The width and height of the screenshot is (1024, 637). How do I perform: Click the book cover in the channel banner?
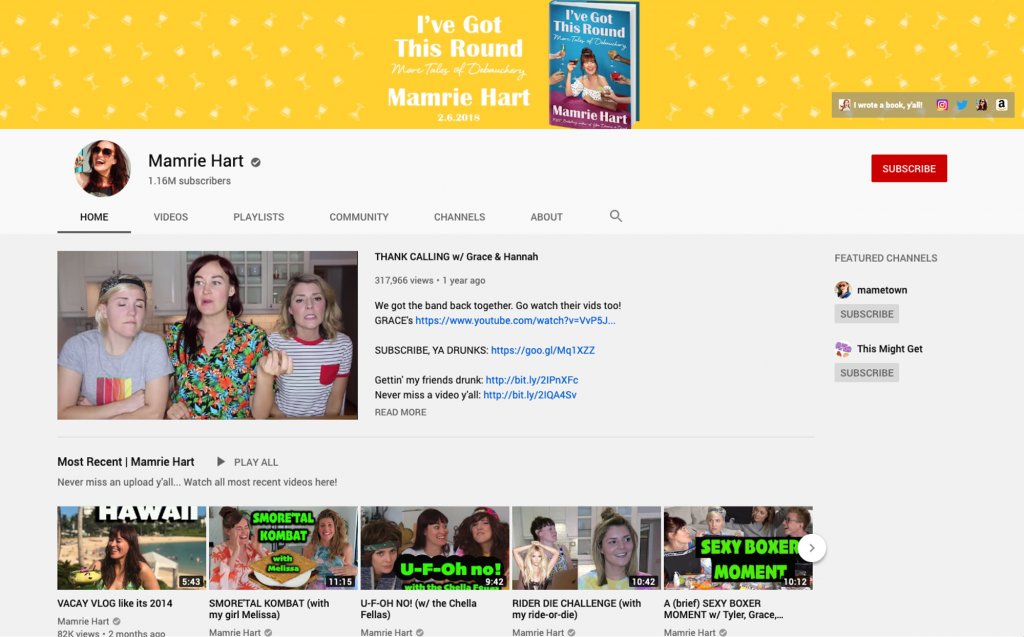593,64
